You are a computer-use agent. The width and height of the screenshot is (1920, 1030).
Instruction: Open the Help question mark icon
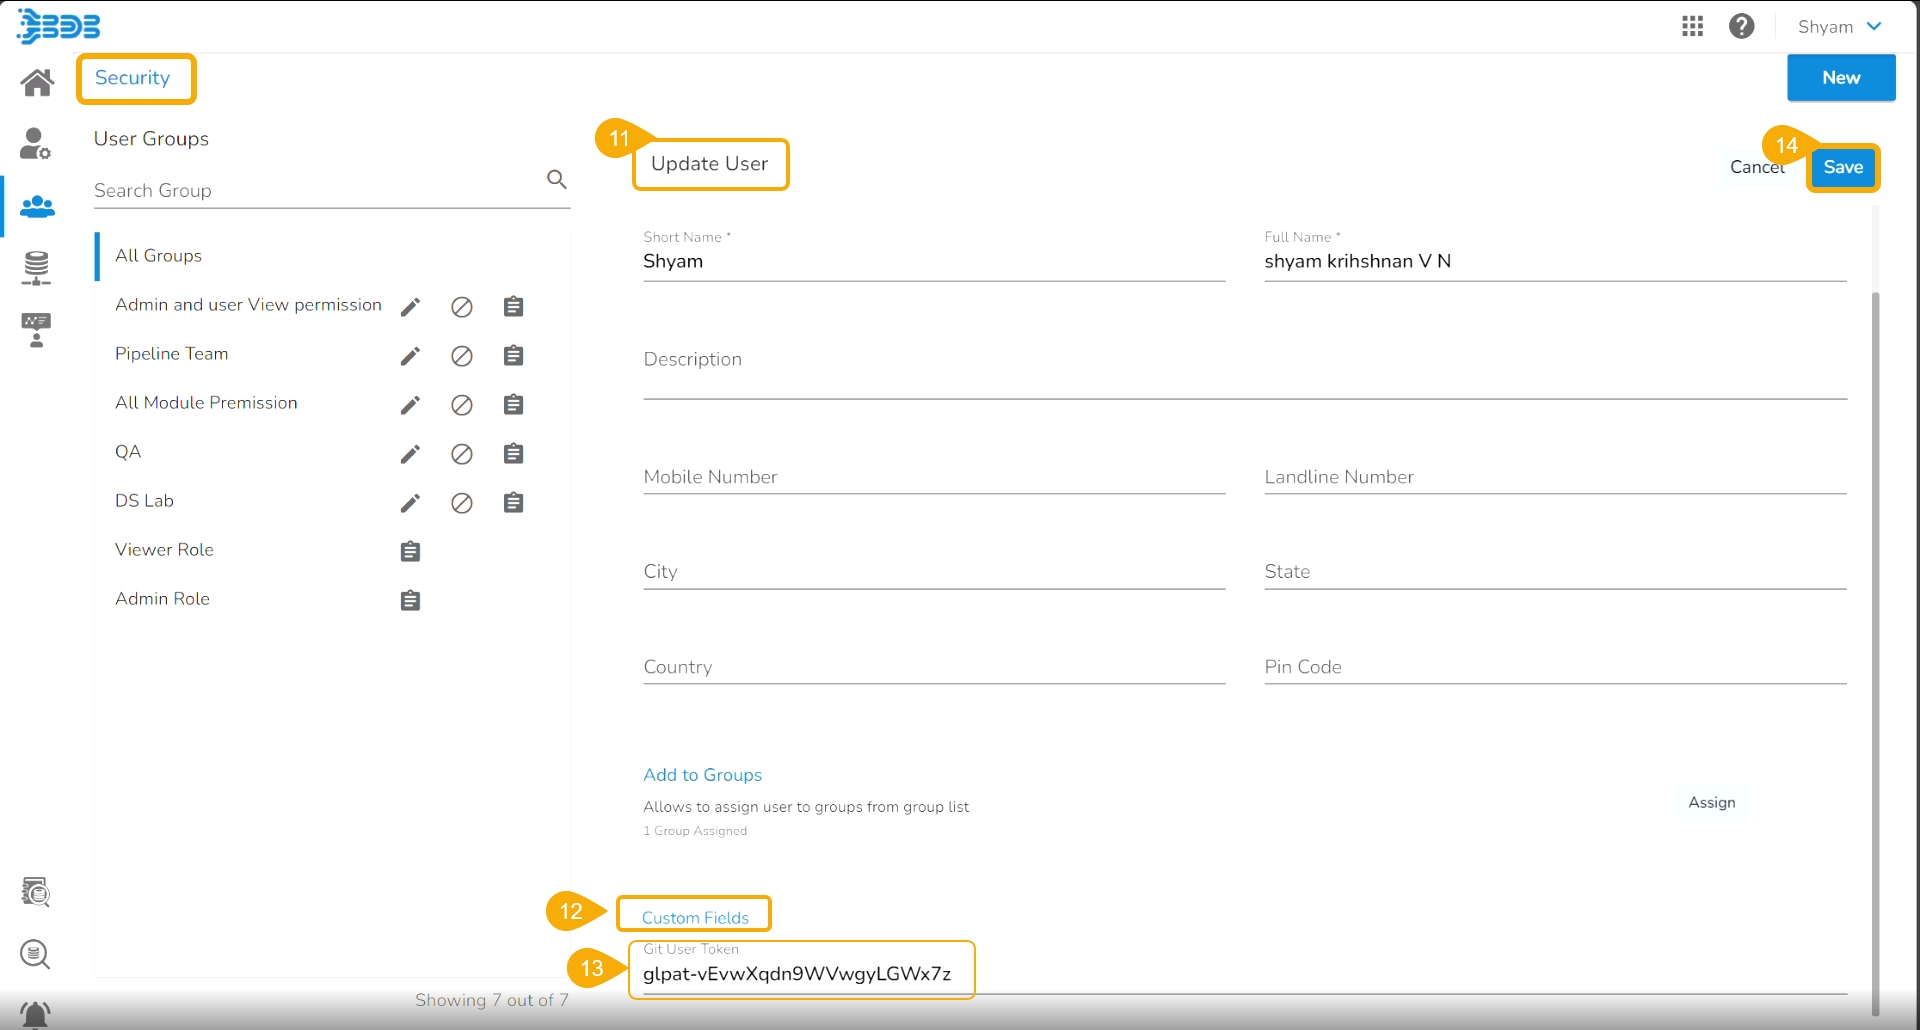pos(1741,27)
